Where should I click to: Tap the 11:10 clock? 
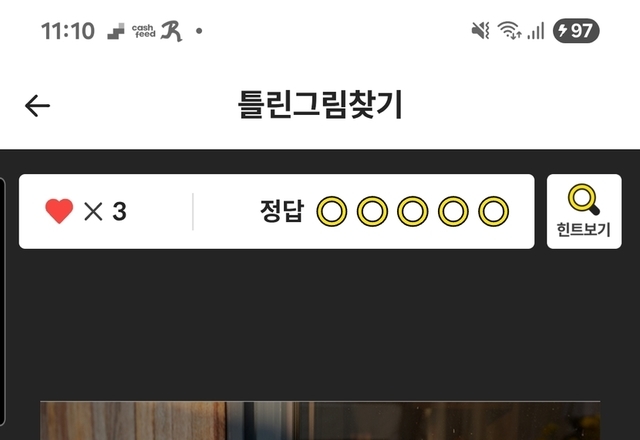(68, 31)
